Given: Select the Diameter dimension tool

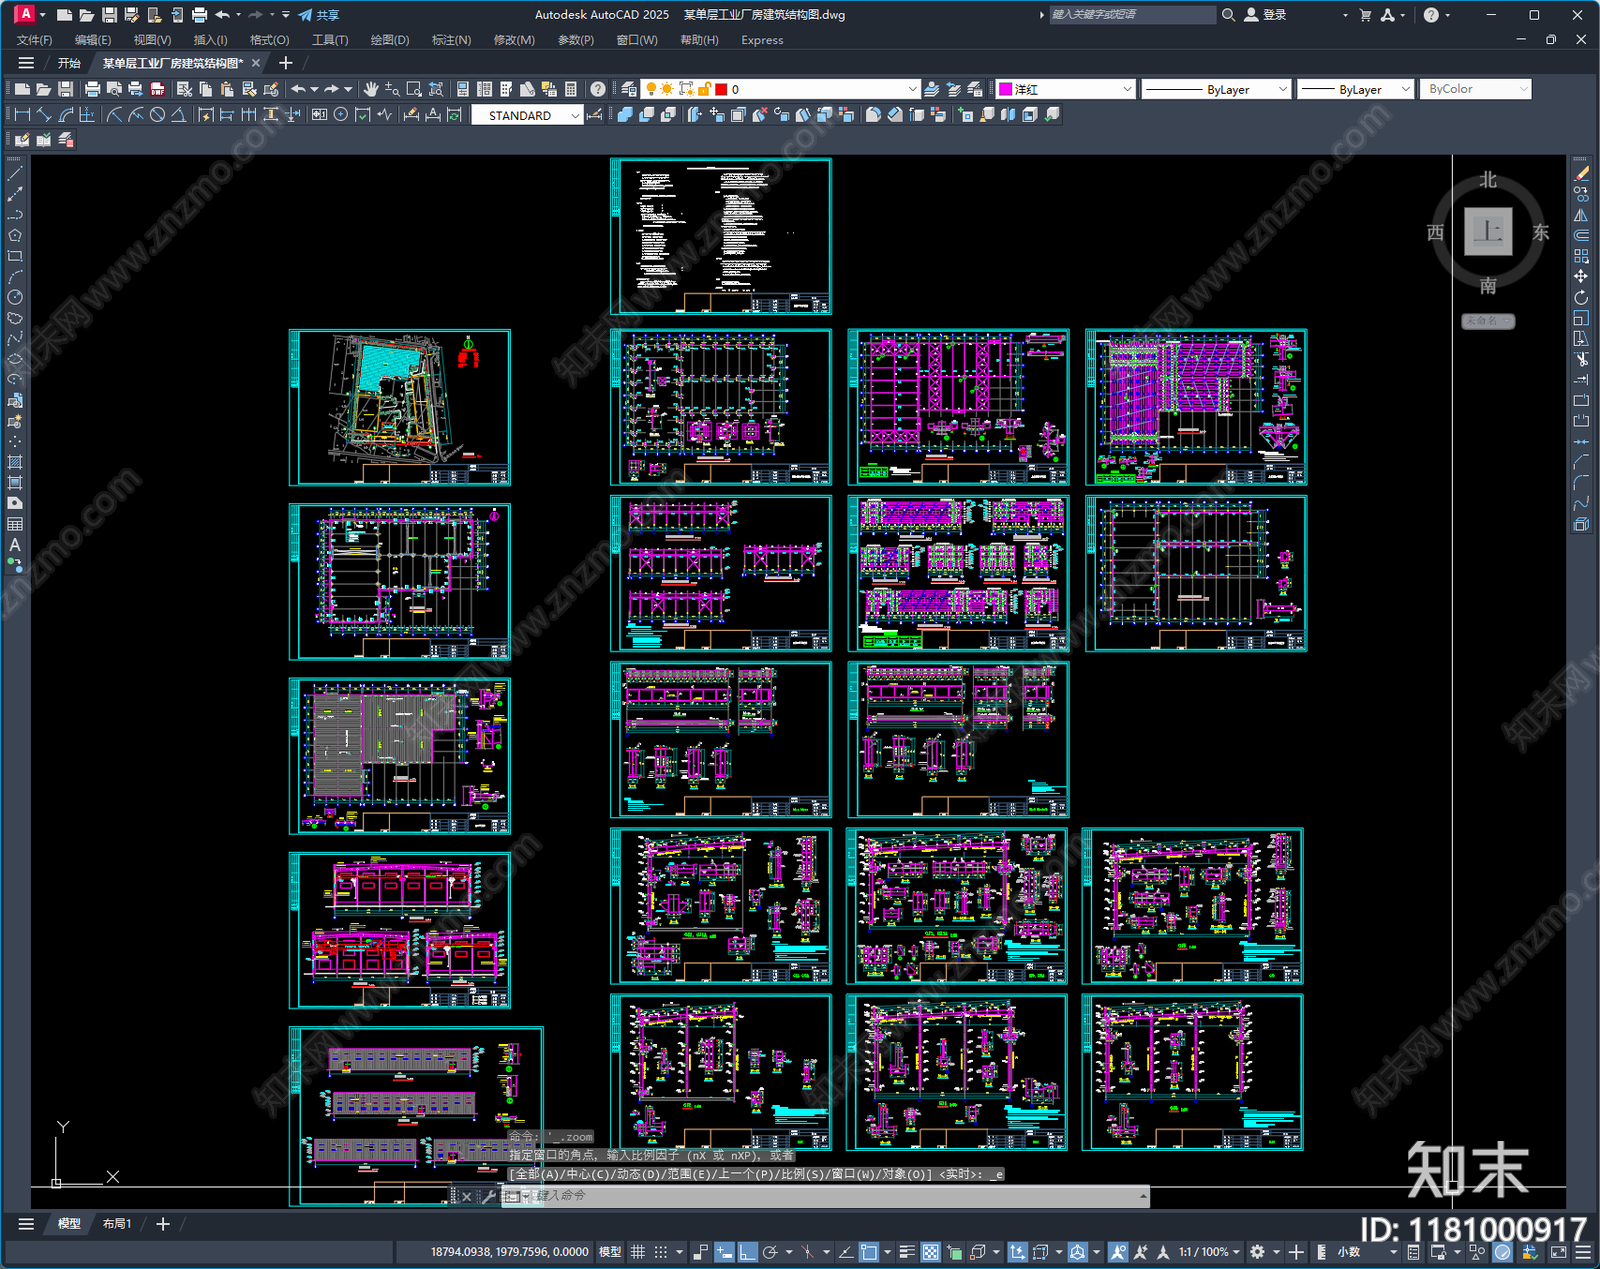Looking at the screenshot, I should (157, 115).
